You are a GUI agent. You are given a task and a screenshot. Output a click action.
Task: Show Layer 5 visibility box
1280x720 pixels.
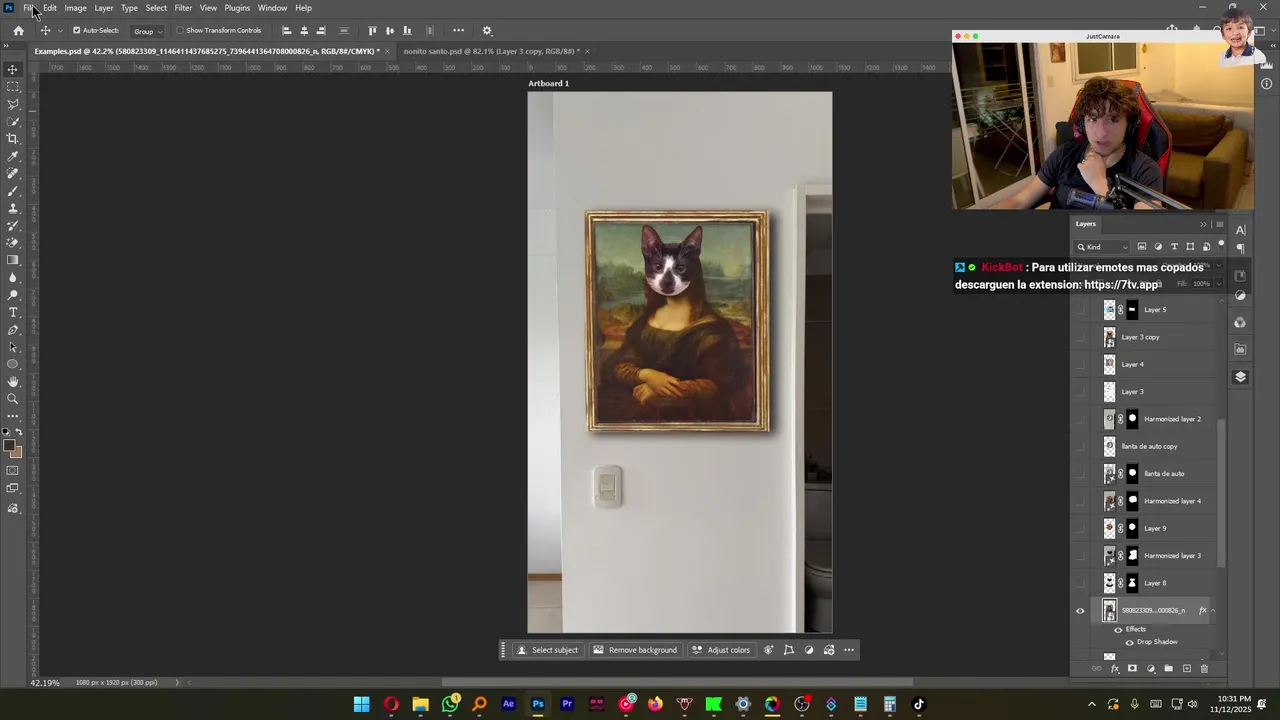(1079, 310)
